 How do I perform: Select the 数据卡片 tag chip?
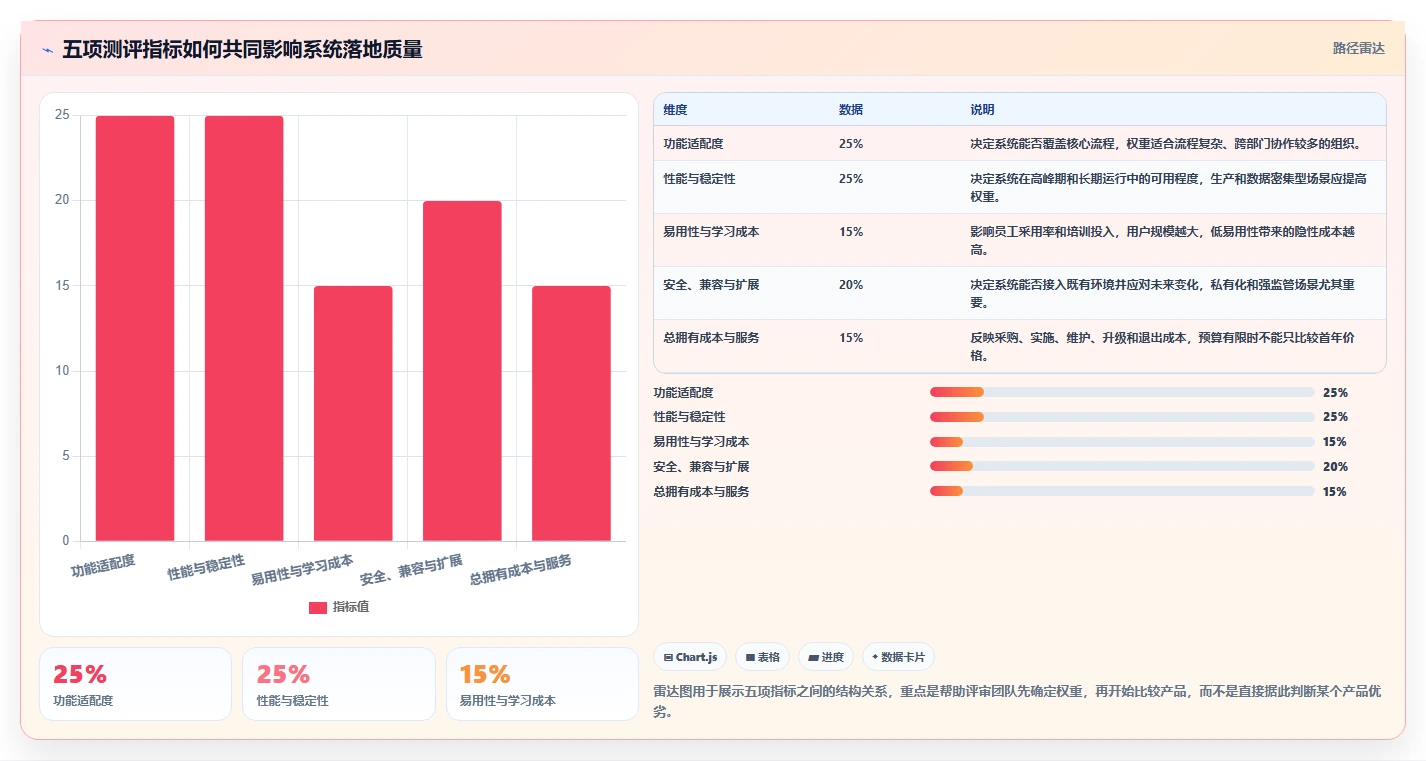pyautogui.click(x=898, y=657)
